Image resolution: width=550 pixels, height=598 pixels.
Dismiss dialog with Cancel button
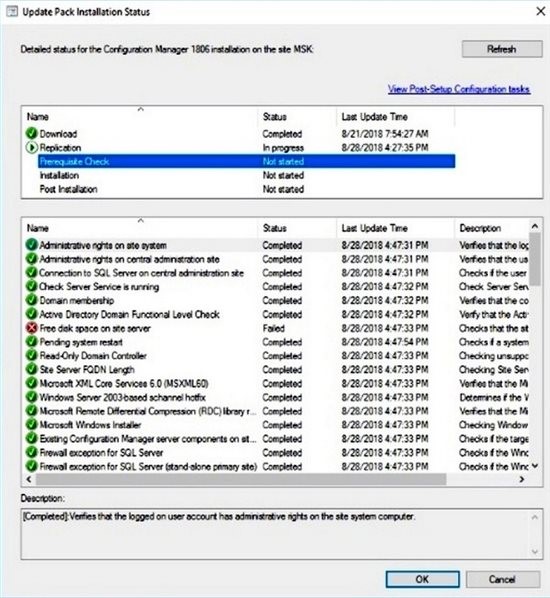click(x=503, y=579)
